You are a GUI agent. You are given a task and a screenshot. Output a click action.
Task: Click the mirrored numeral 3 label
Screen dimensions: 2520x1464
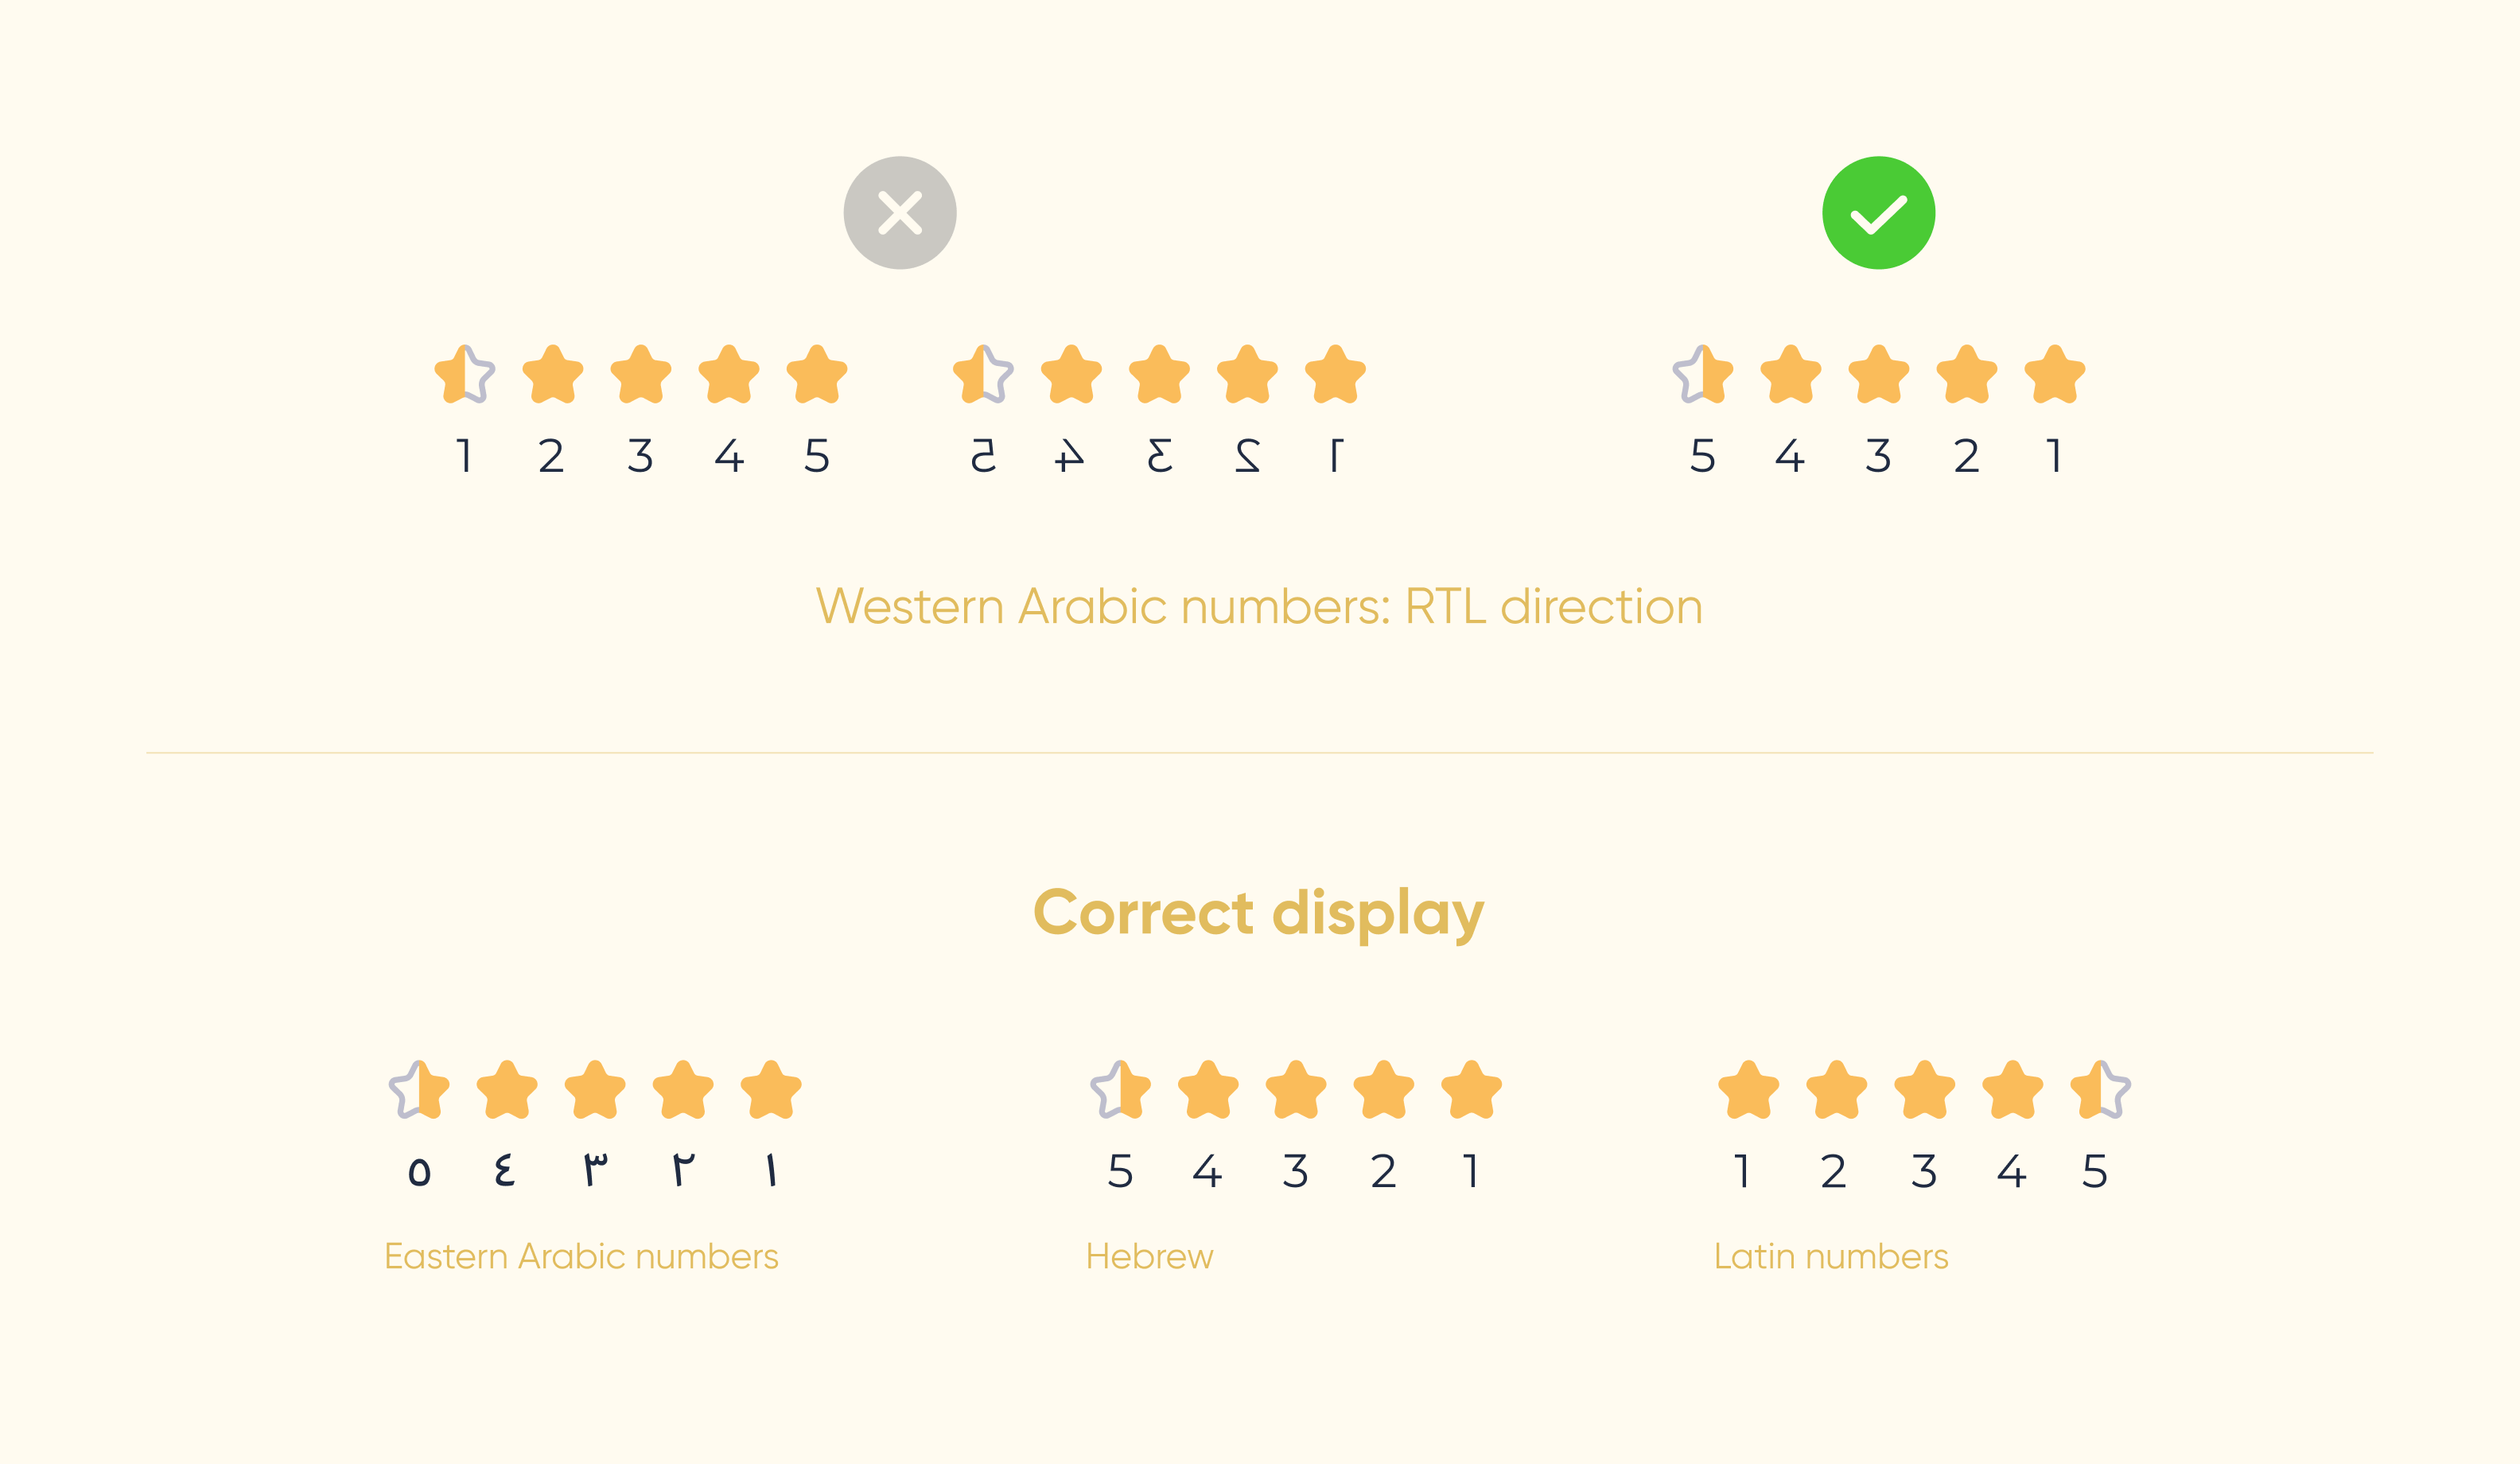pos(1159,456)
